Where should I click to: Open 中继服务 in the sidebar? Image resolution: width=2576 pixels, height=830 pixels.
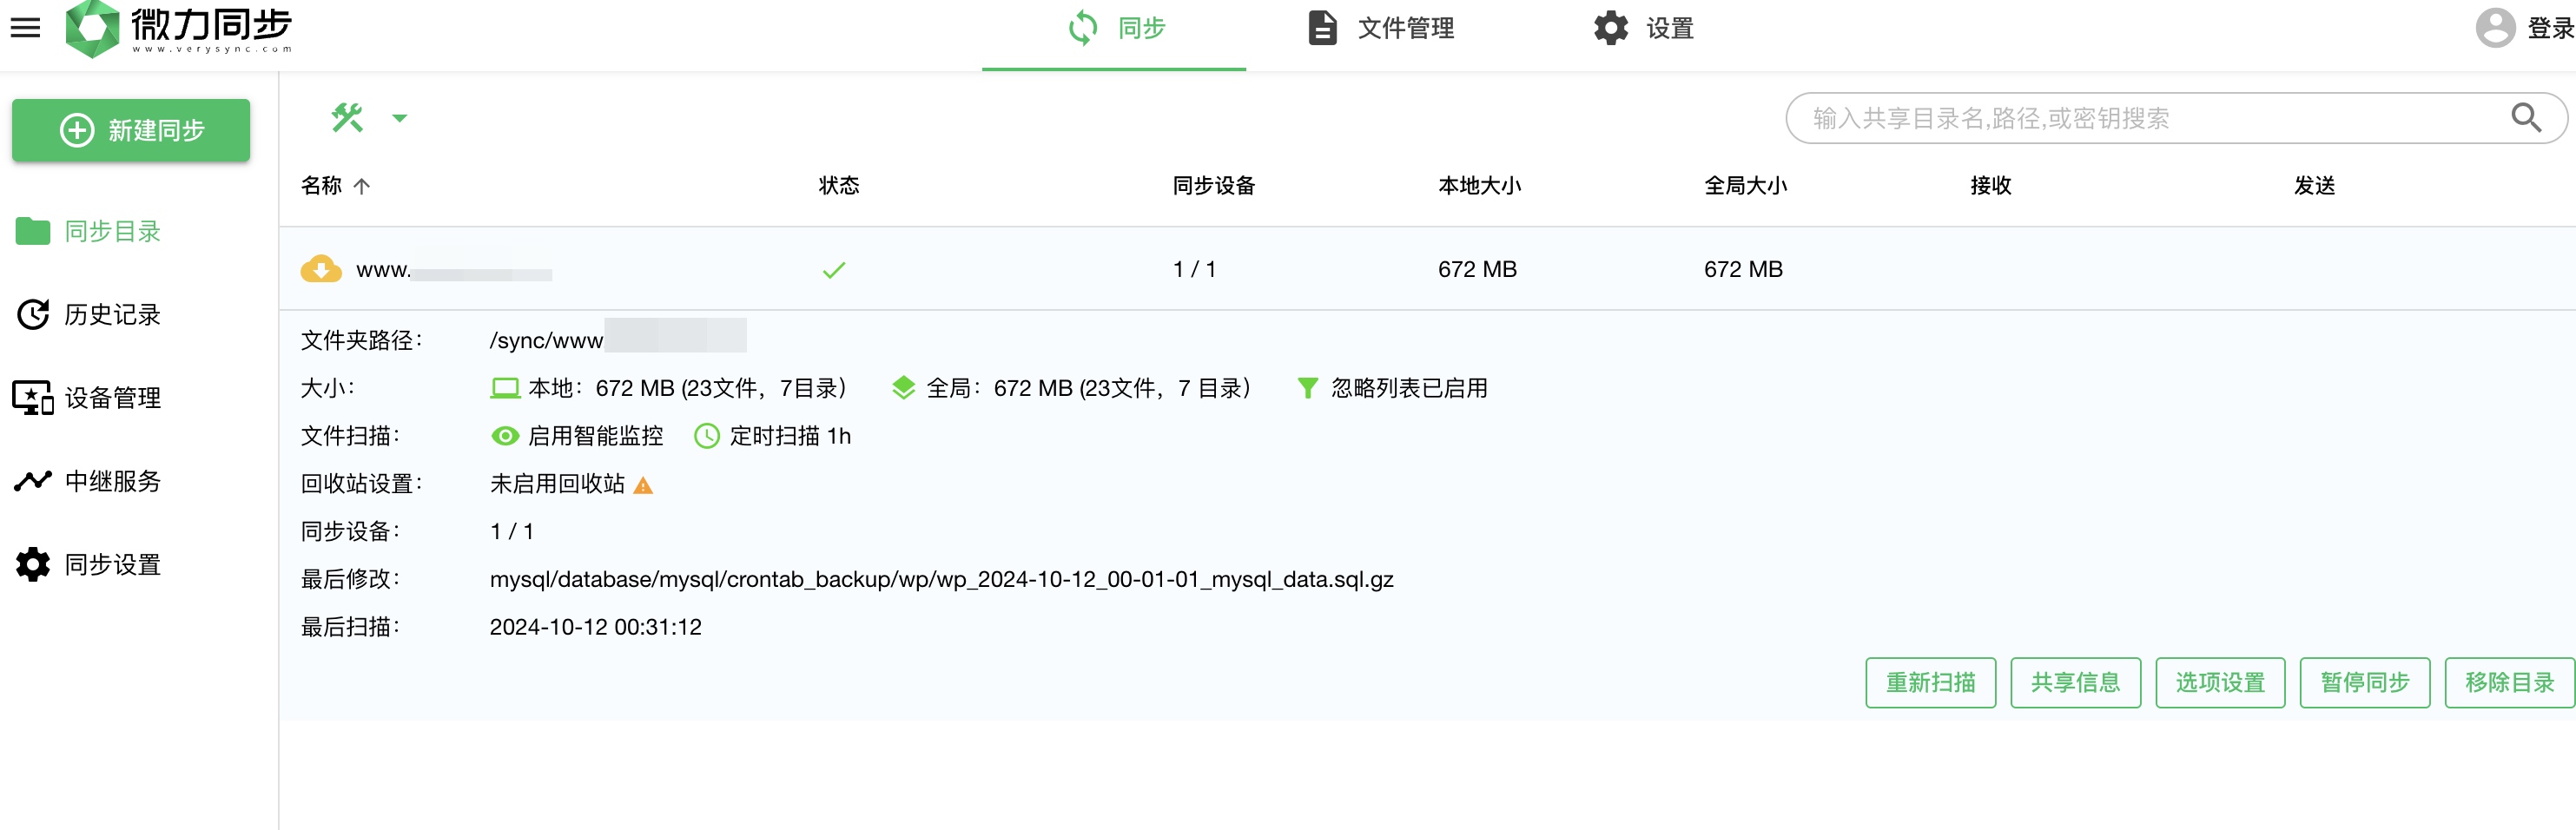coord(113,481)
